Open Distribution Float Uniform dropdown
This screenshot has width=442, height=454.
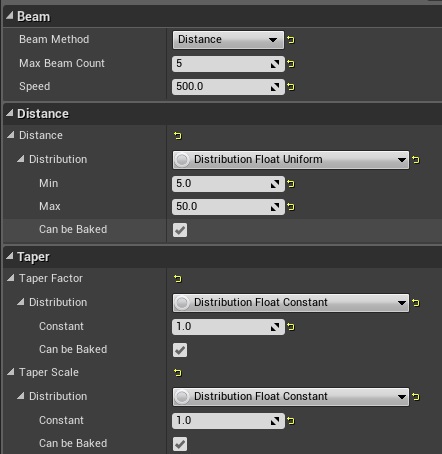tap(291, 160)
